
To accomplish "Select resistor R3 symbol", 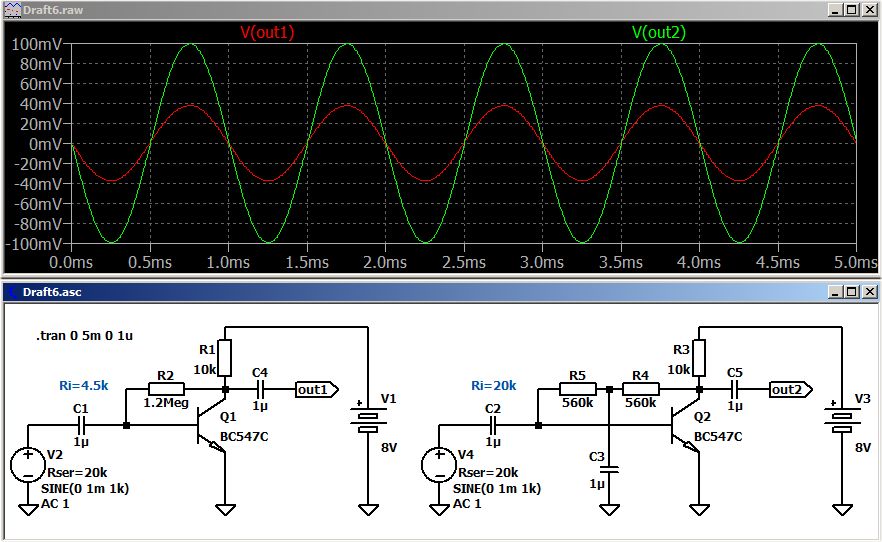I will pos(699,358).
